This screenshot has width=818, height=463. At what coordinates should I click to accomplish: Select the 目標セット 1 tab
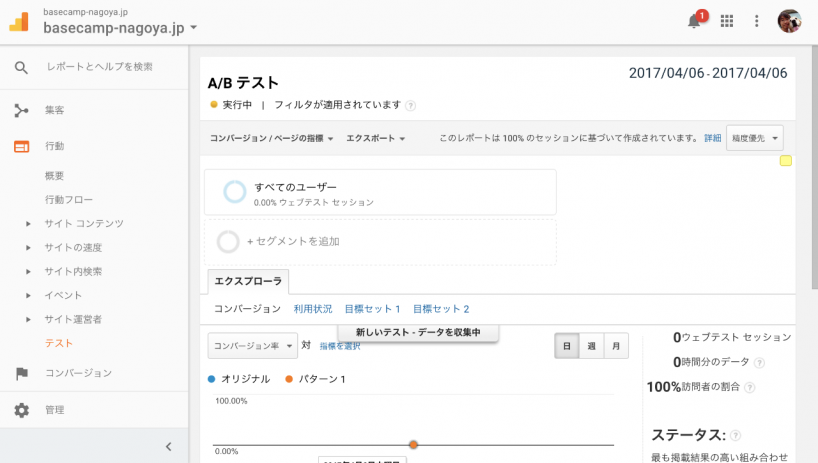372,309
